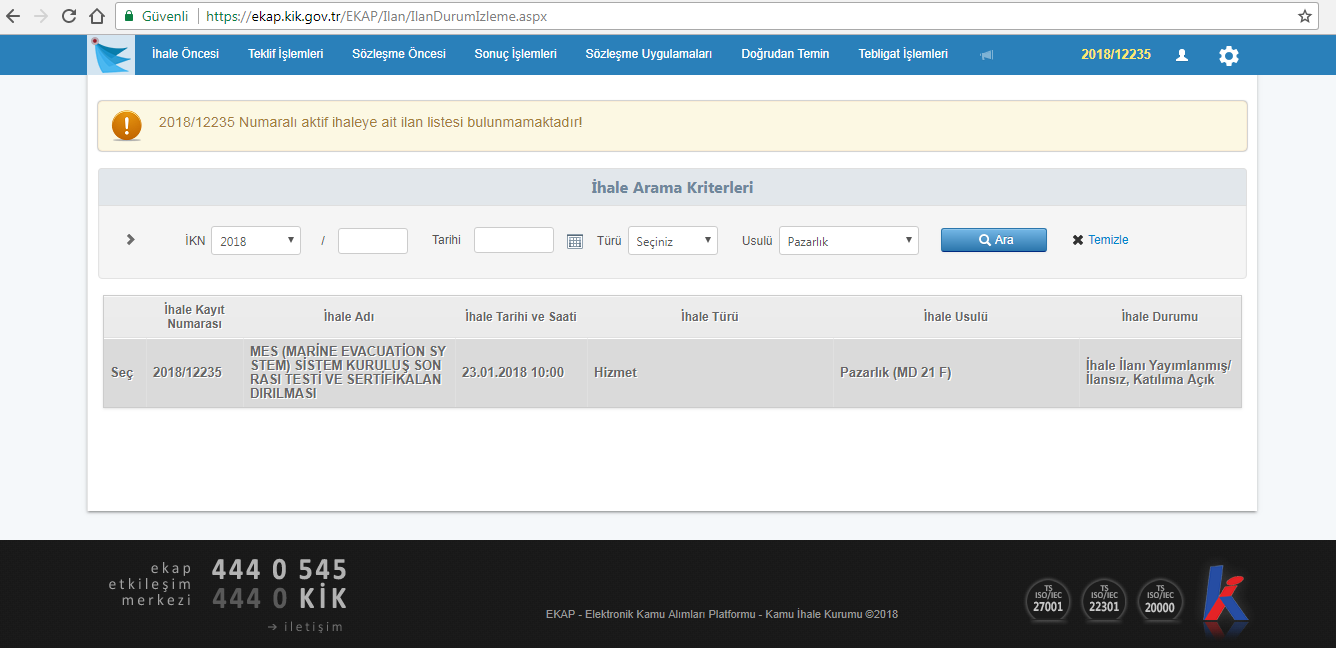Click the KİK logo in footer

[x=1224, y=600]
